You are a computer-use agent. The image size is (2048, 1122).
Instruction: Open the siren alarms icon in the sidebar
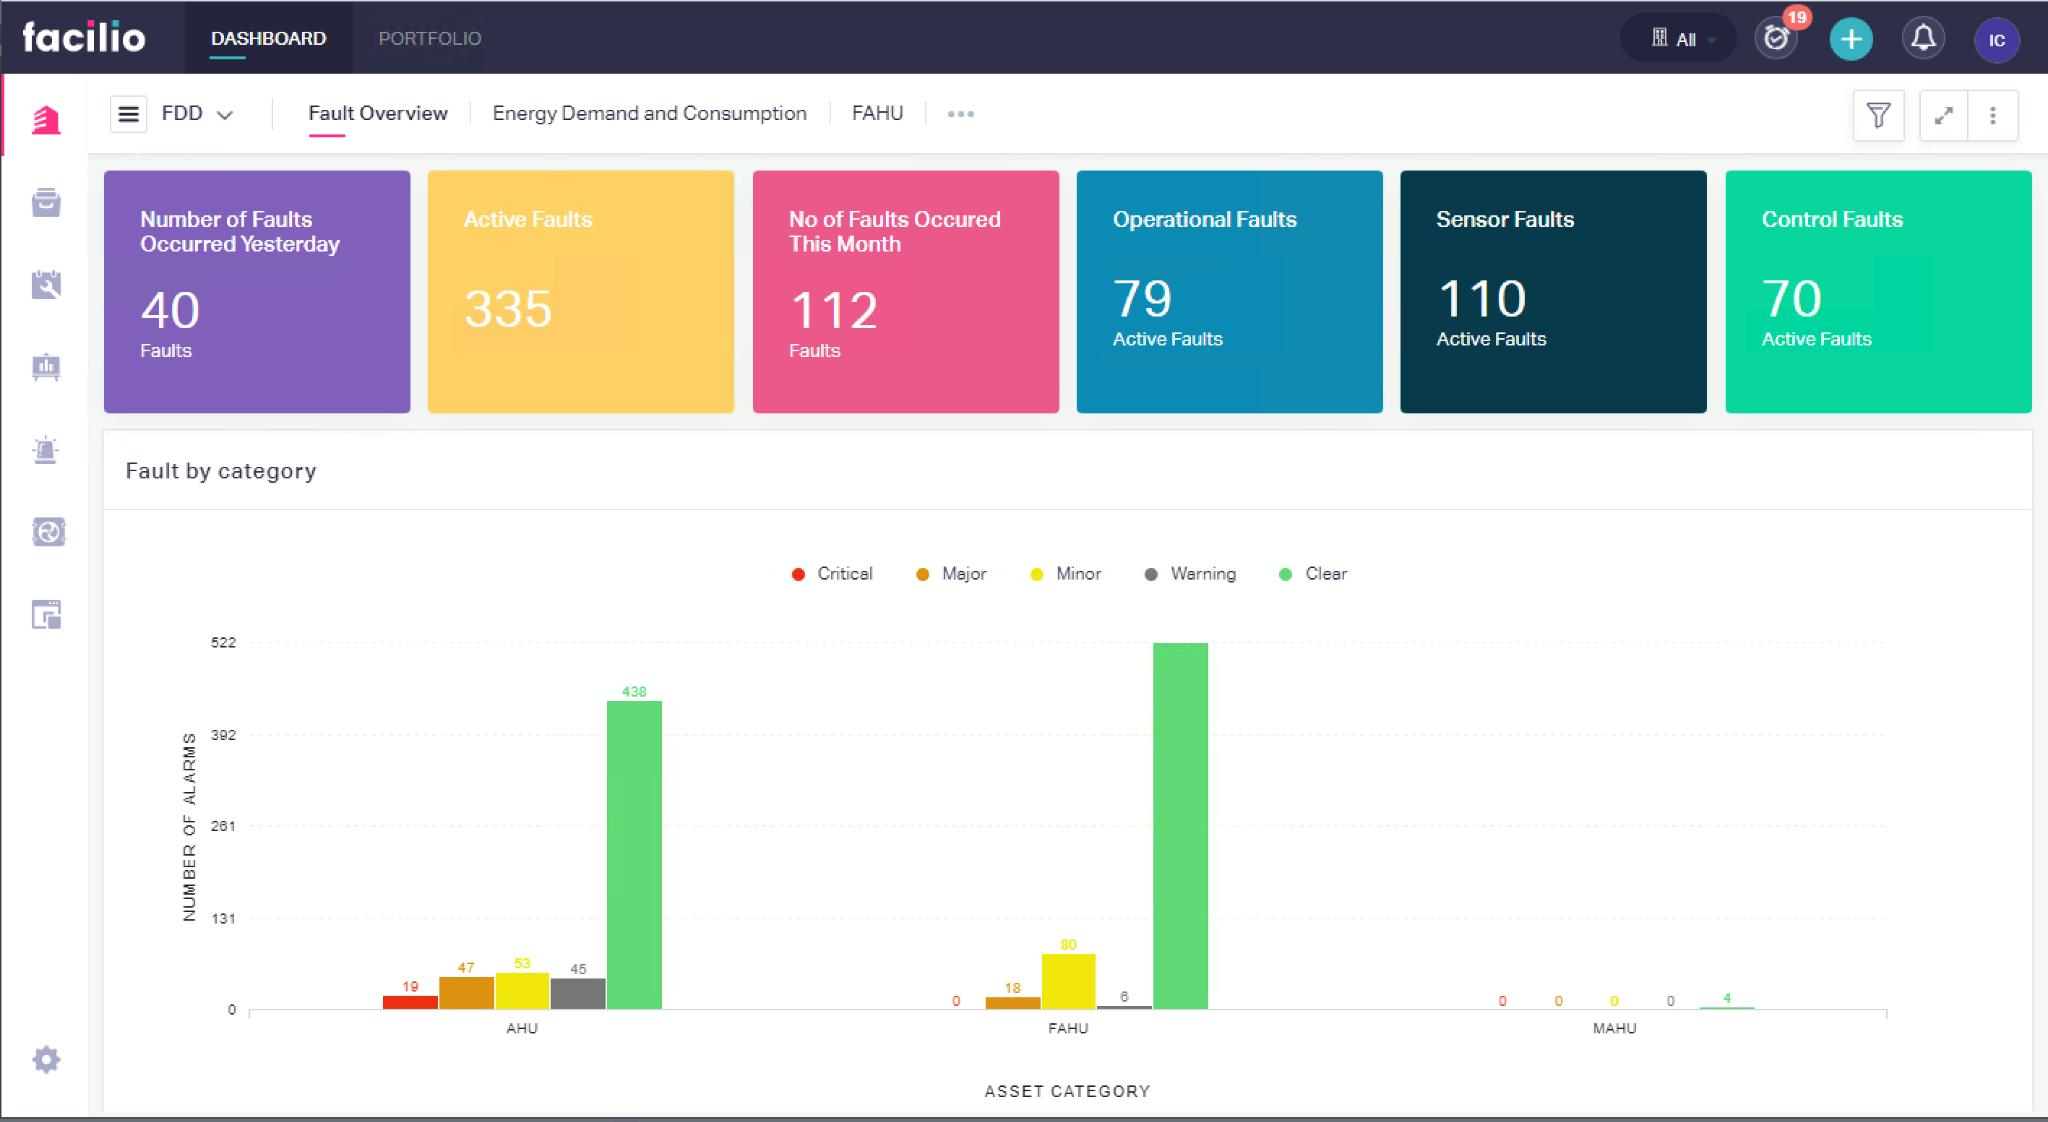(x=46, y=450)
